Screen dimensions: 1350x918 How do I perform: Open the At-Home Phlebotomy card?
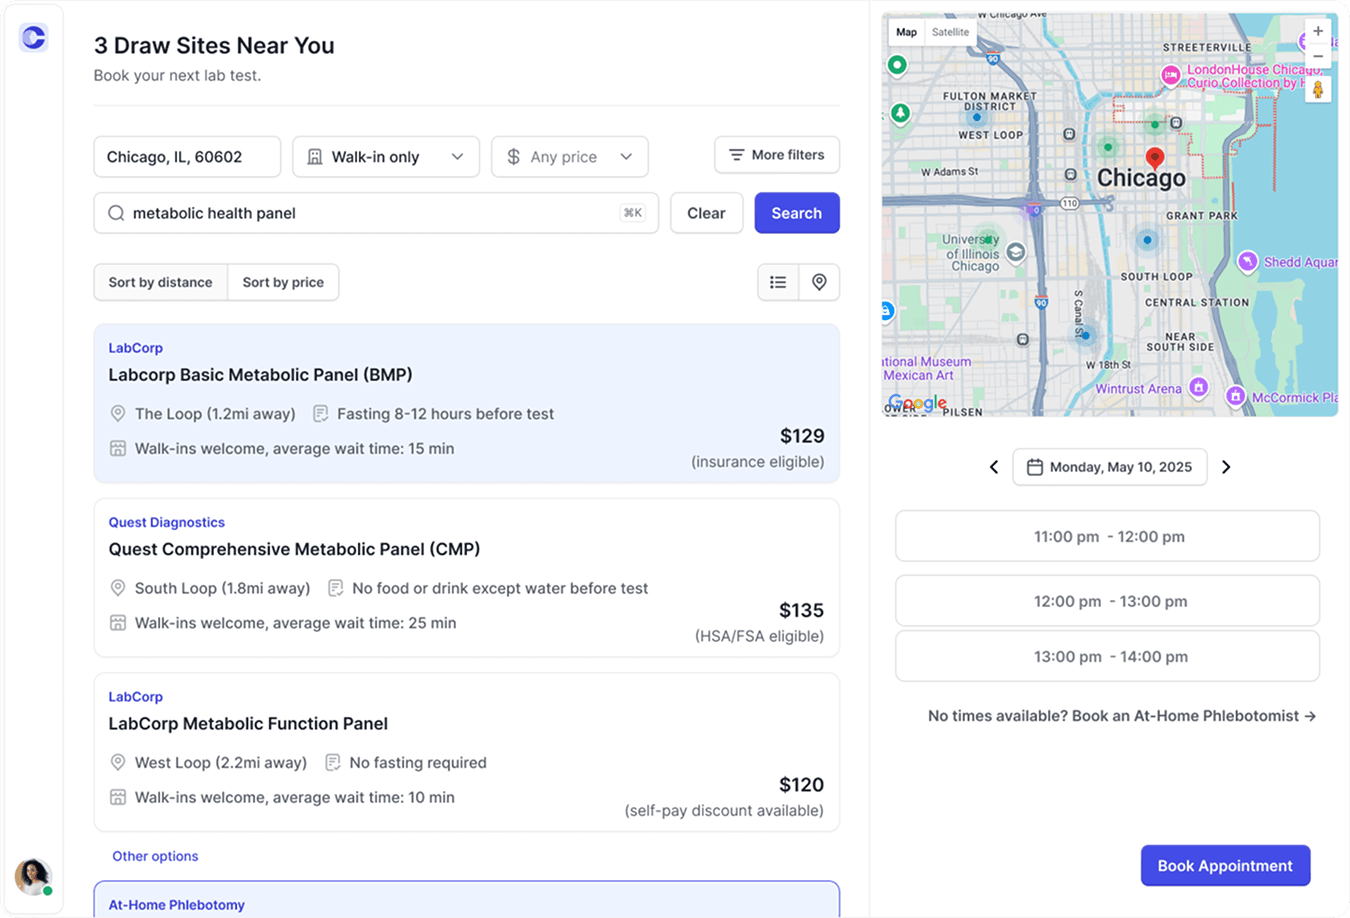[x=467, y=899]
